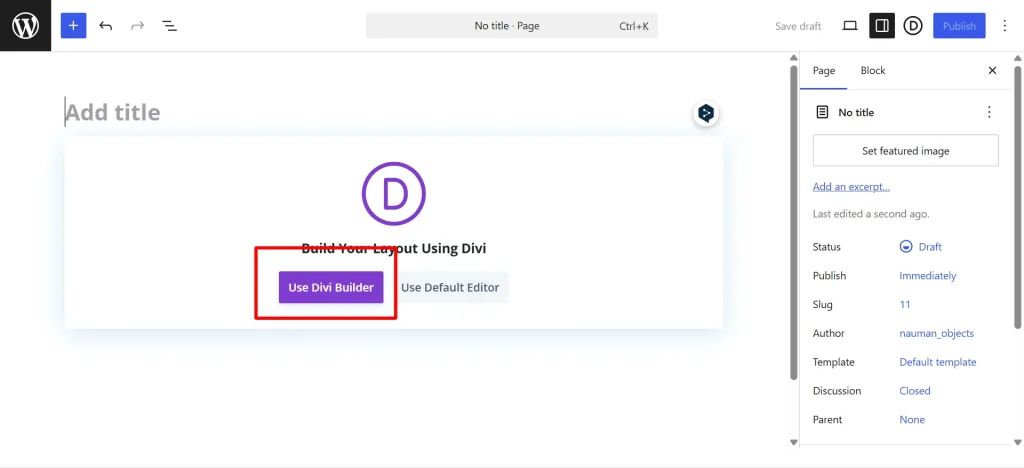The width and height of the screenshot is (1024, 468).
Task: Change the Discussion setting Closed
Action: click(914, 390)
